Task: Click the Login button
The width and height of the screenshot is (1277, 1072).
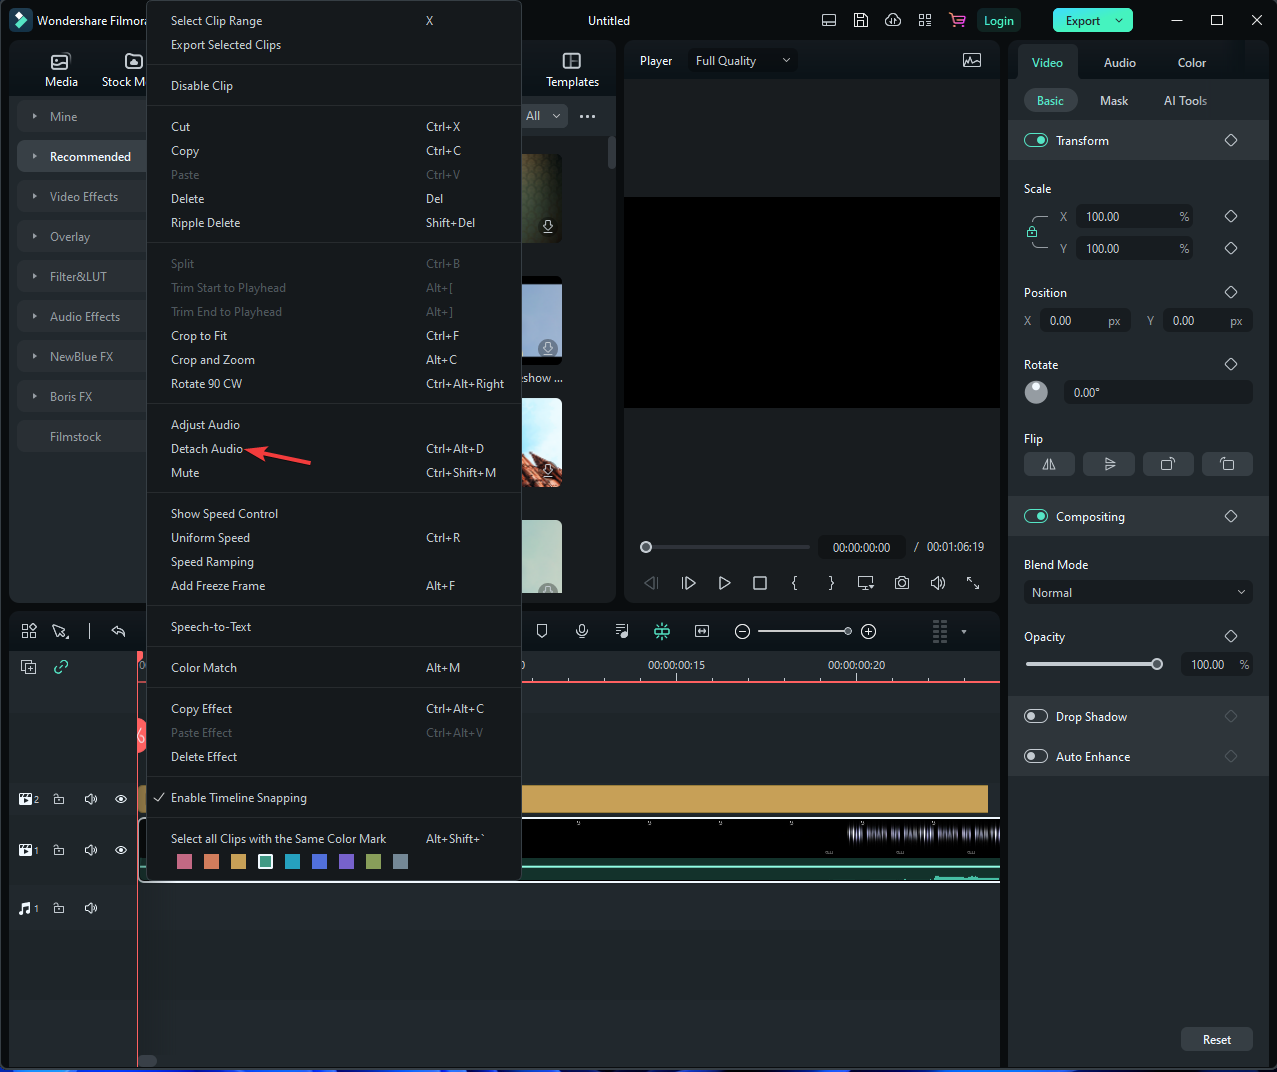Action: [999, 20]
